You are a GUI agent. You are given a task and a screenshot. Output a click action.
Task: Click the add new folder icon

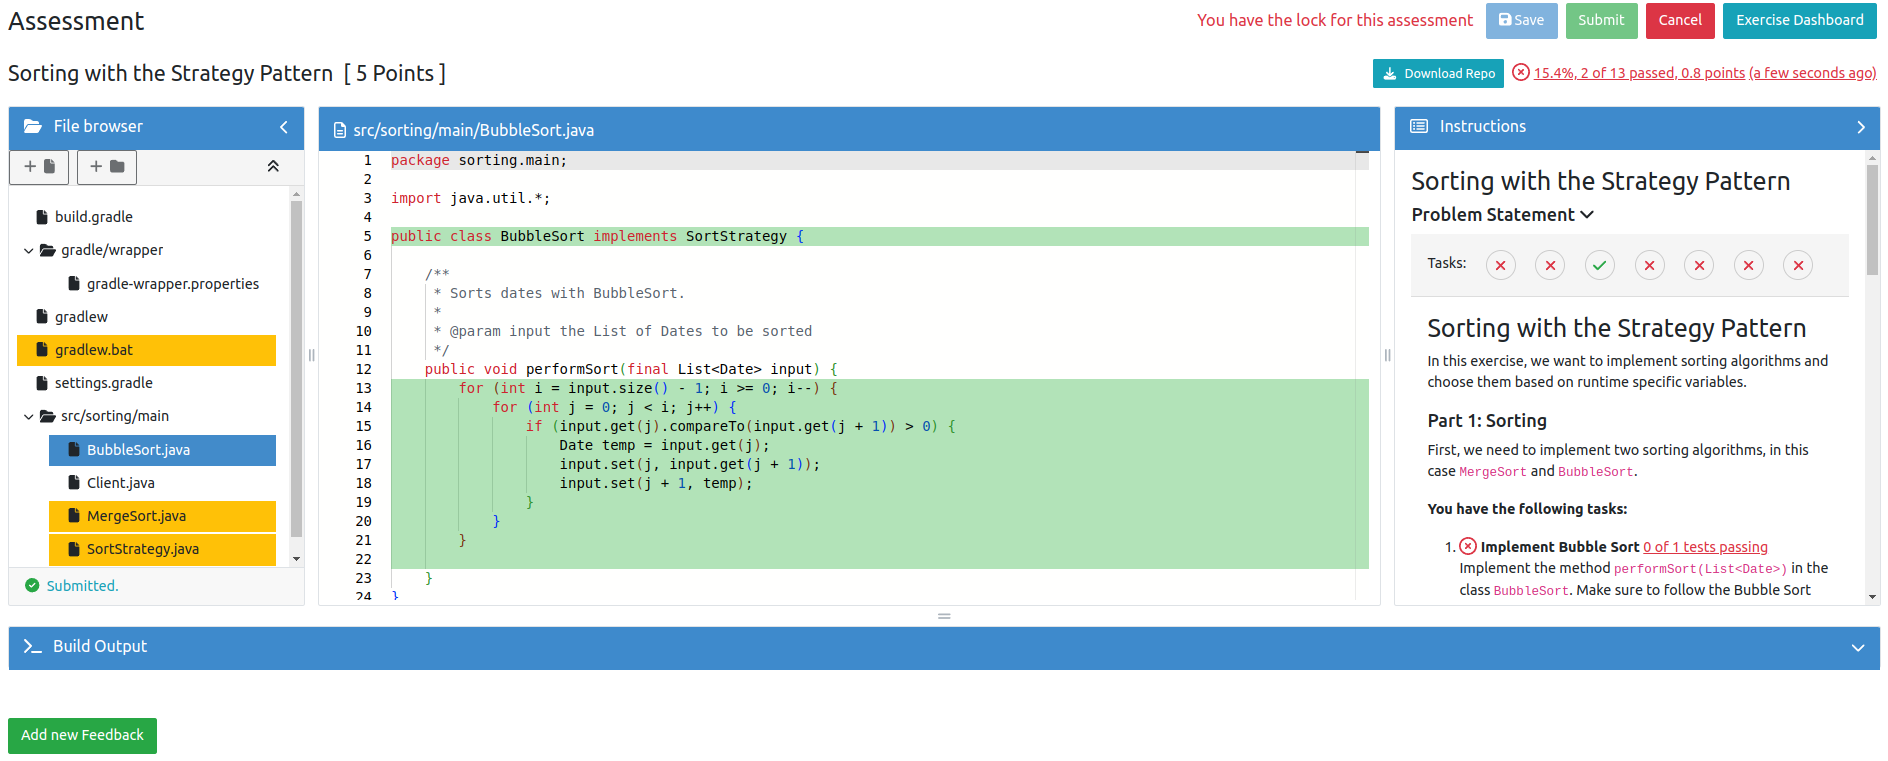click(x=107, y=167)
